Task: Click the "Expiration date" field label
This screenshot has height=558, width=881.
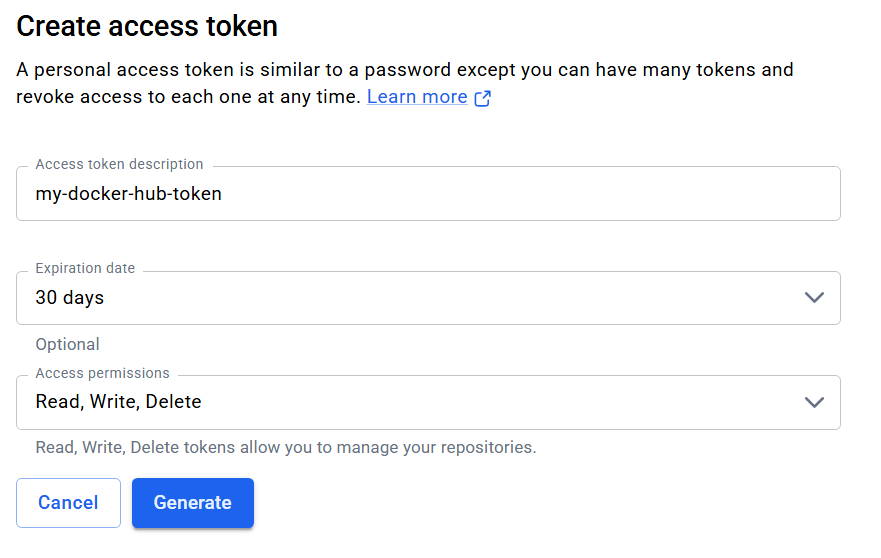Action: 85,268
